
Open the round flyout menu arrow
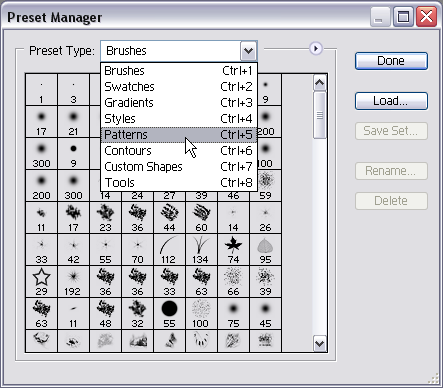coord(316,49)
